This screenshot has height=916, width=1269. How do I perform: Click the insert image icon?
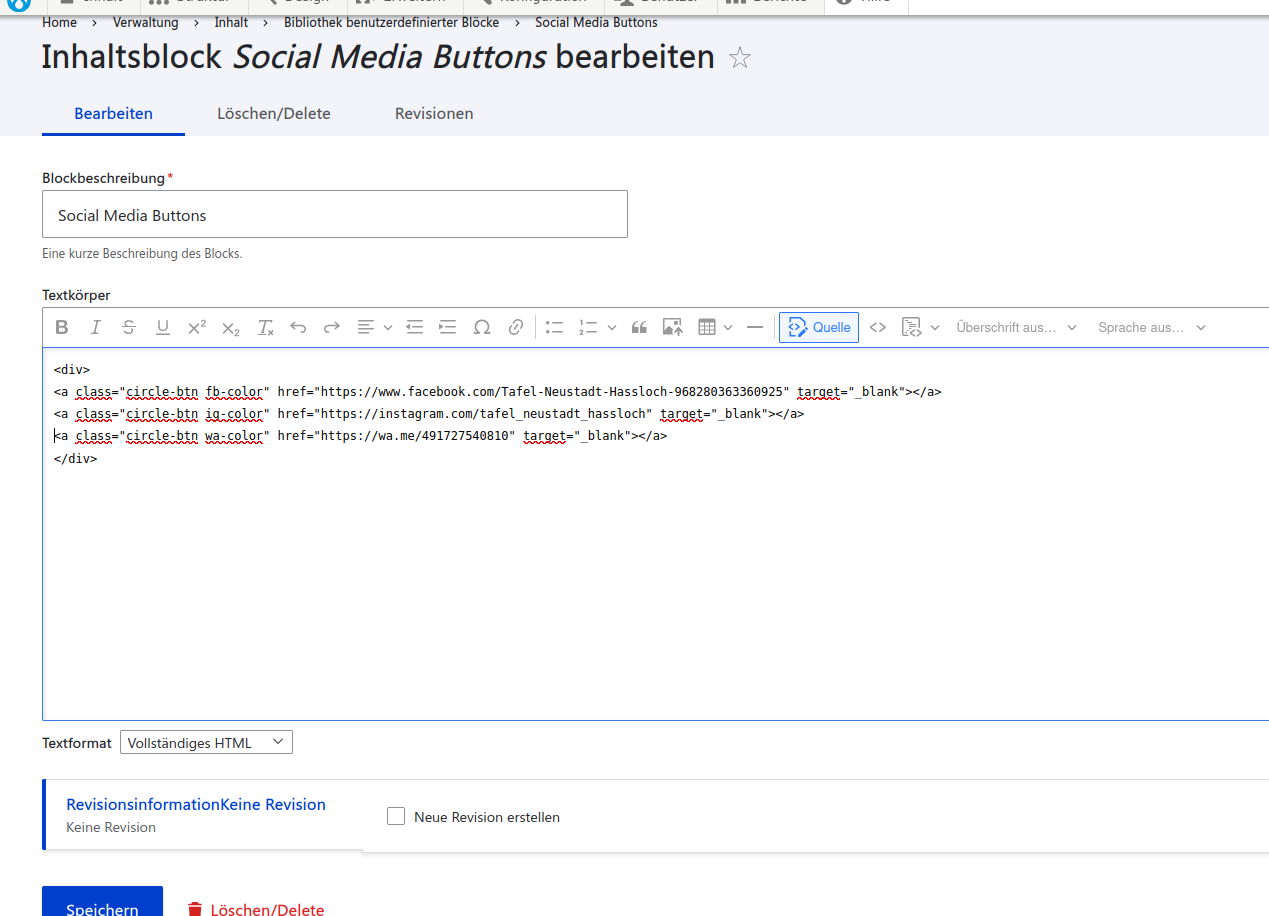point(672,327)
